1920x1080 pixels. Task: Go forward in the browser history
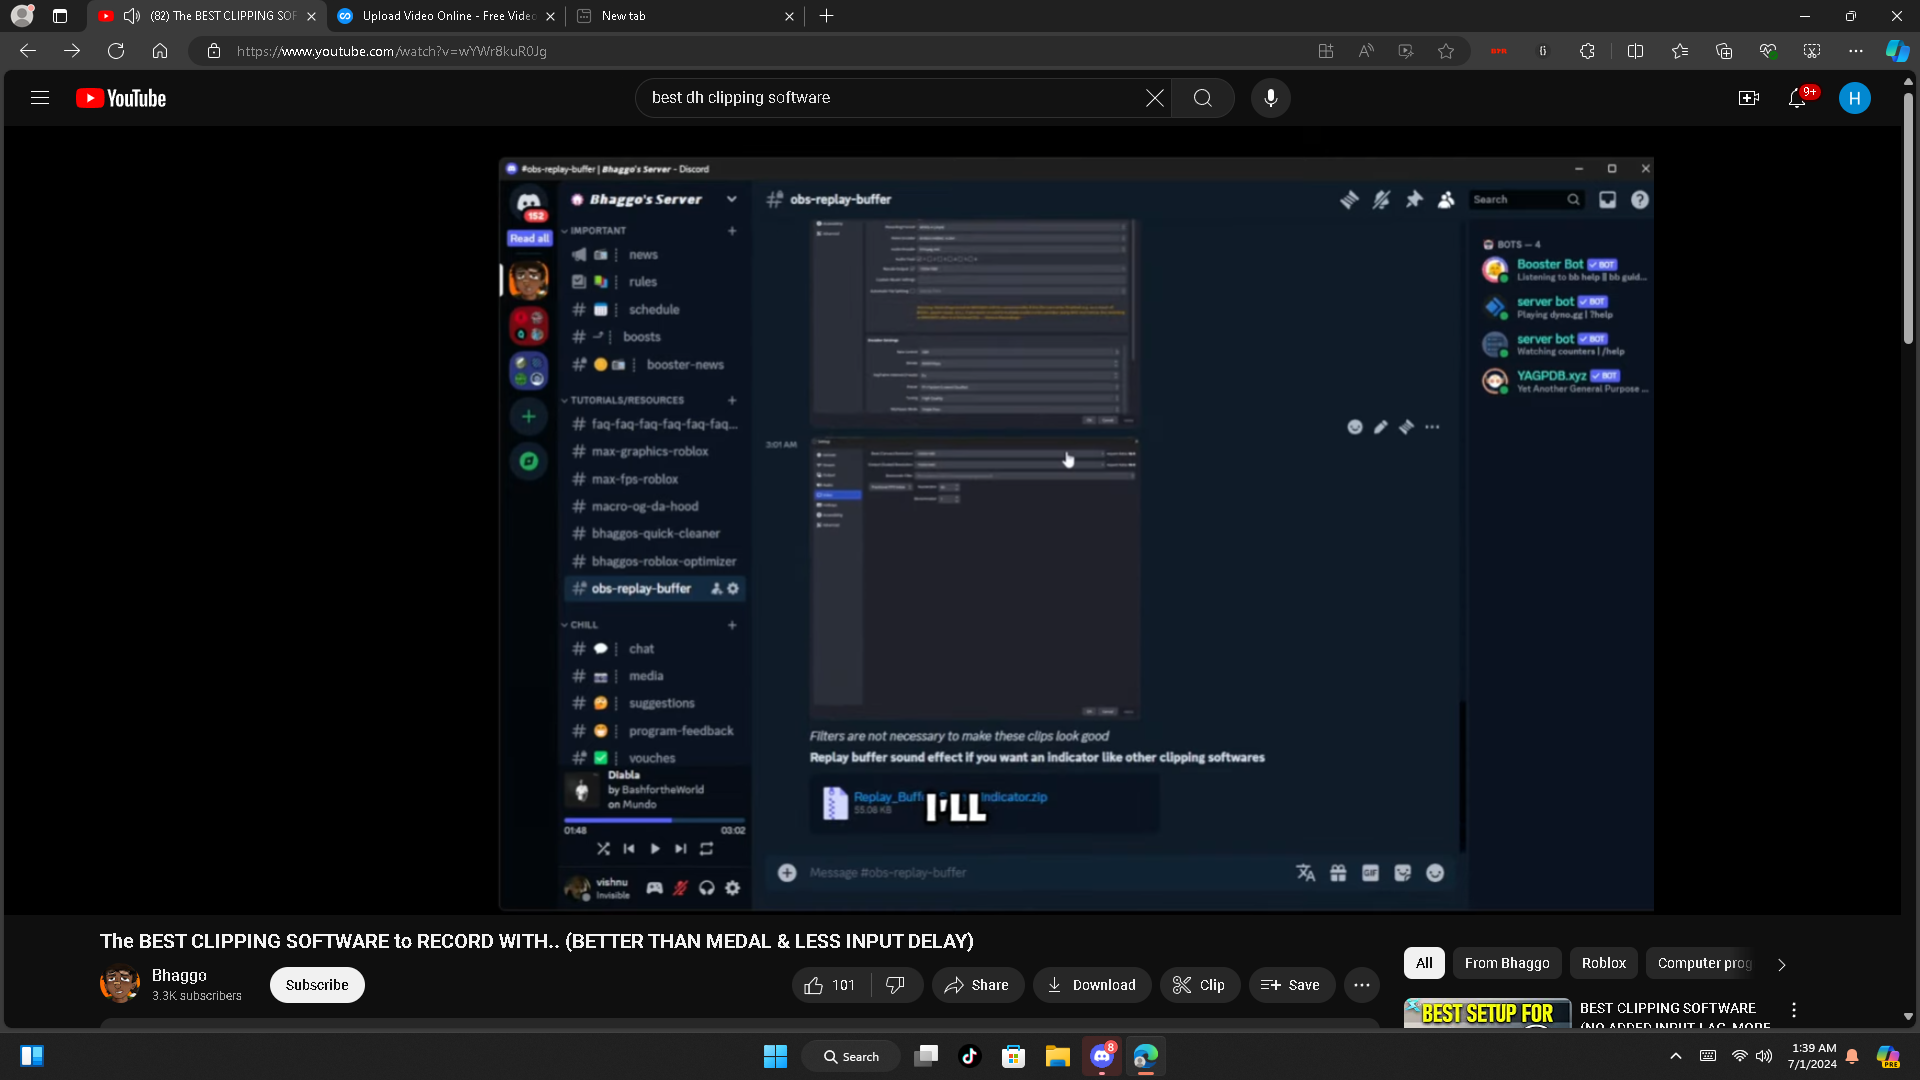72,51
